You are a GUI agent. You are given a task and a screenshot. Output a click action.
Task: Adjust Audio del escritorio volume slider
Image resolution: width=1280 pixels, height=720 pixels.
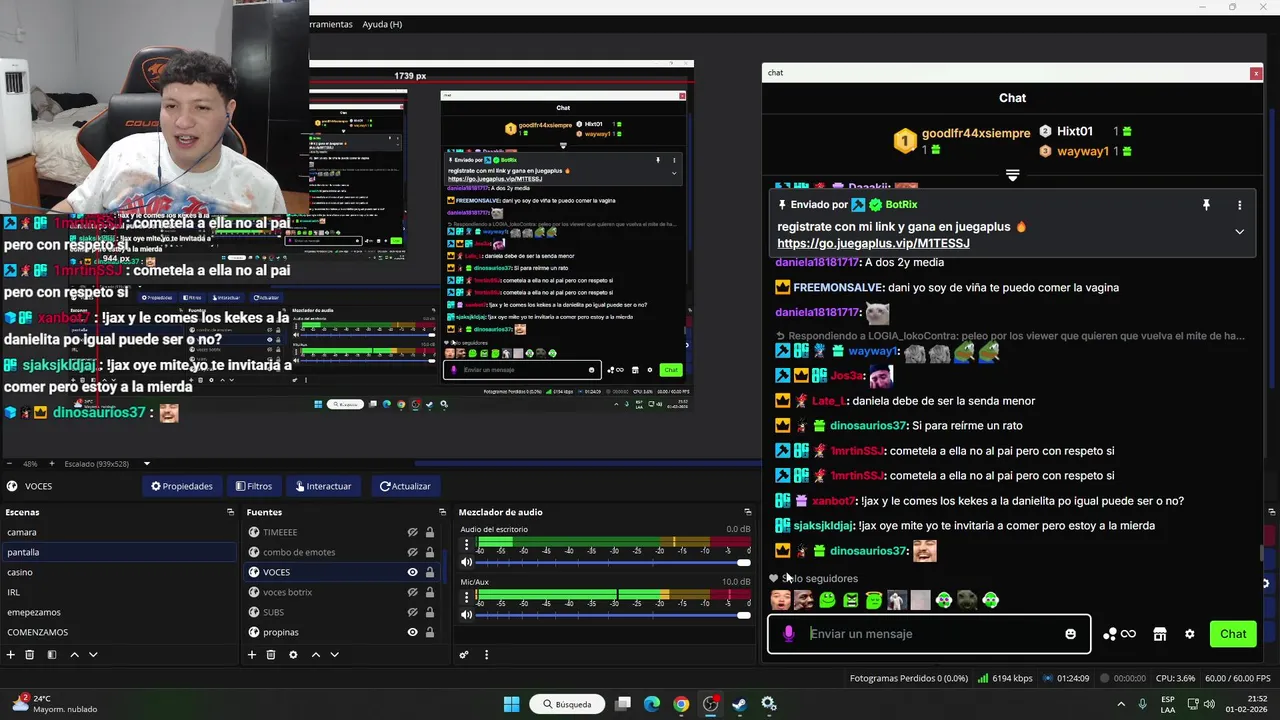(612, 563)
